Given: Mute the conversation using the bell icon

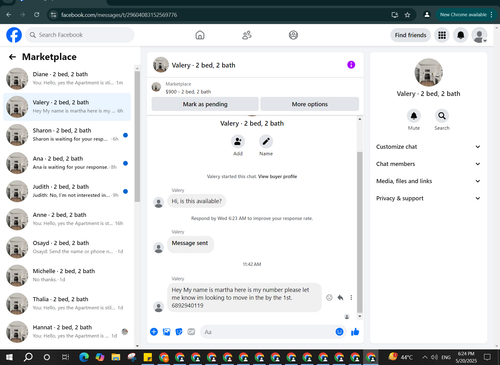Looking at the screenshot, I should [x=414, y=116].
